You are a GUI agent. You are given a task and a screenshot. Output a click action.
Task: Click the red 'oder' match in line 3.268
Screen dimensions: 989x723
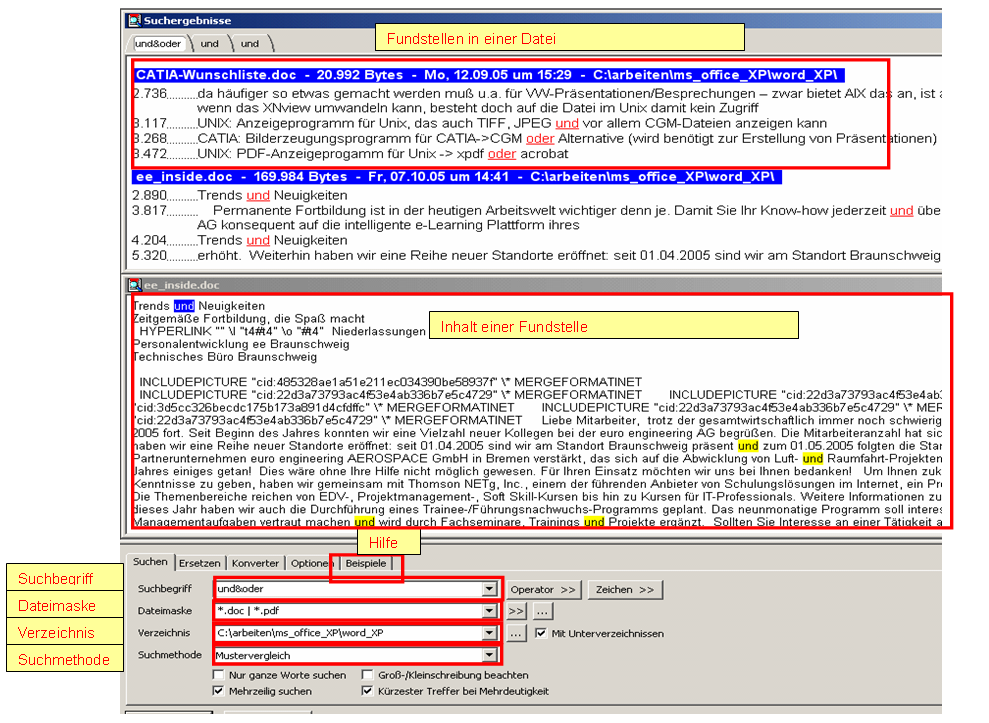540,138
